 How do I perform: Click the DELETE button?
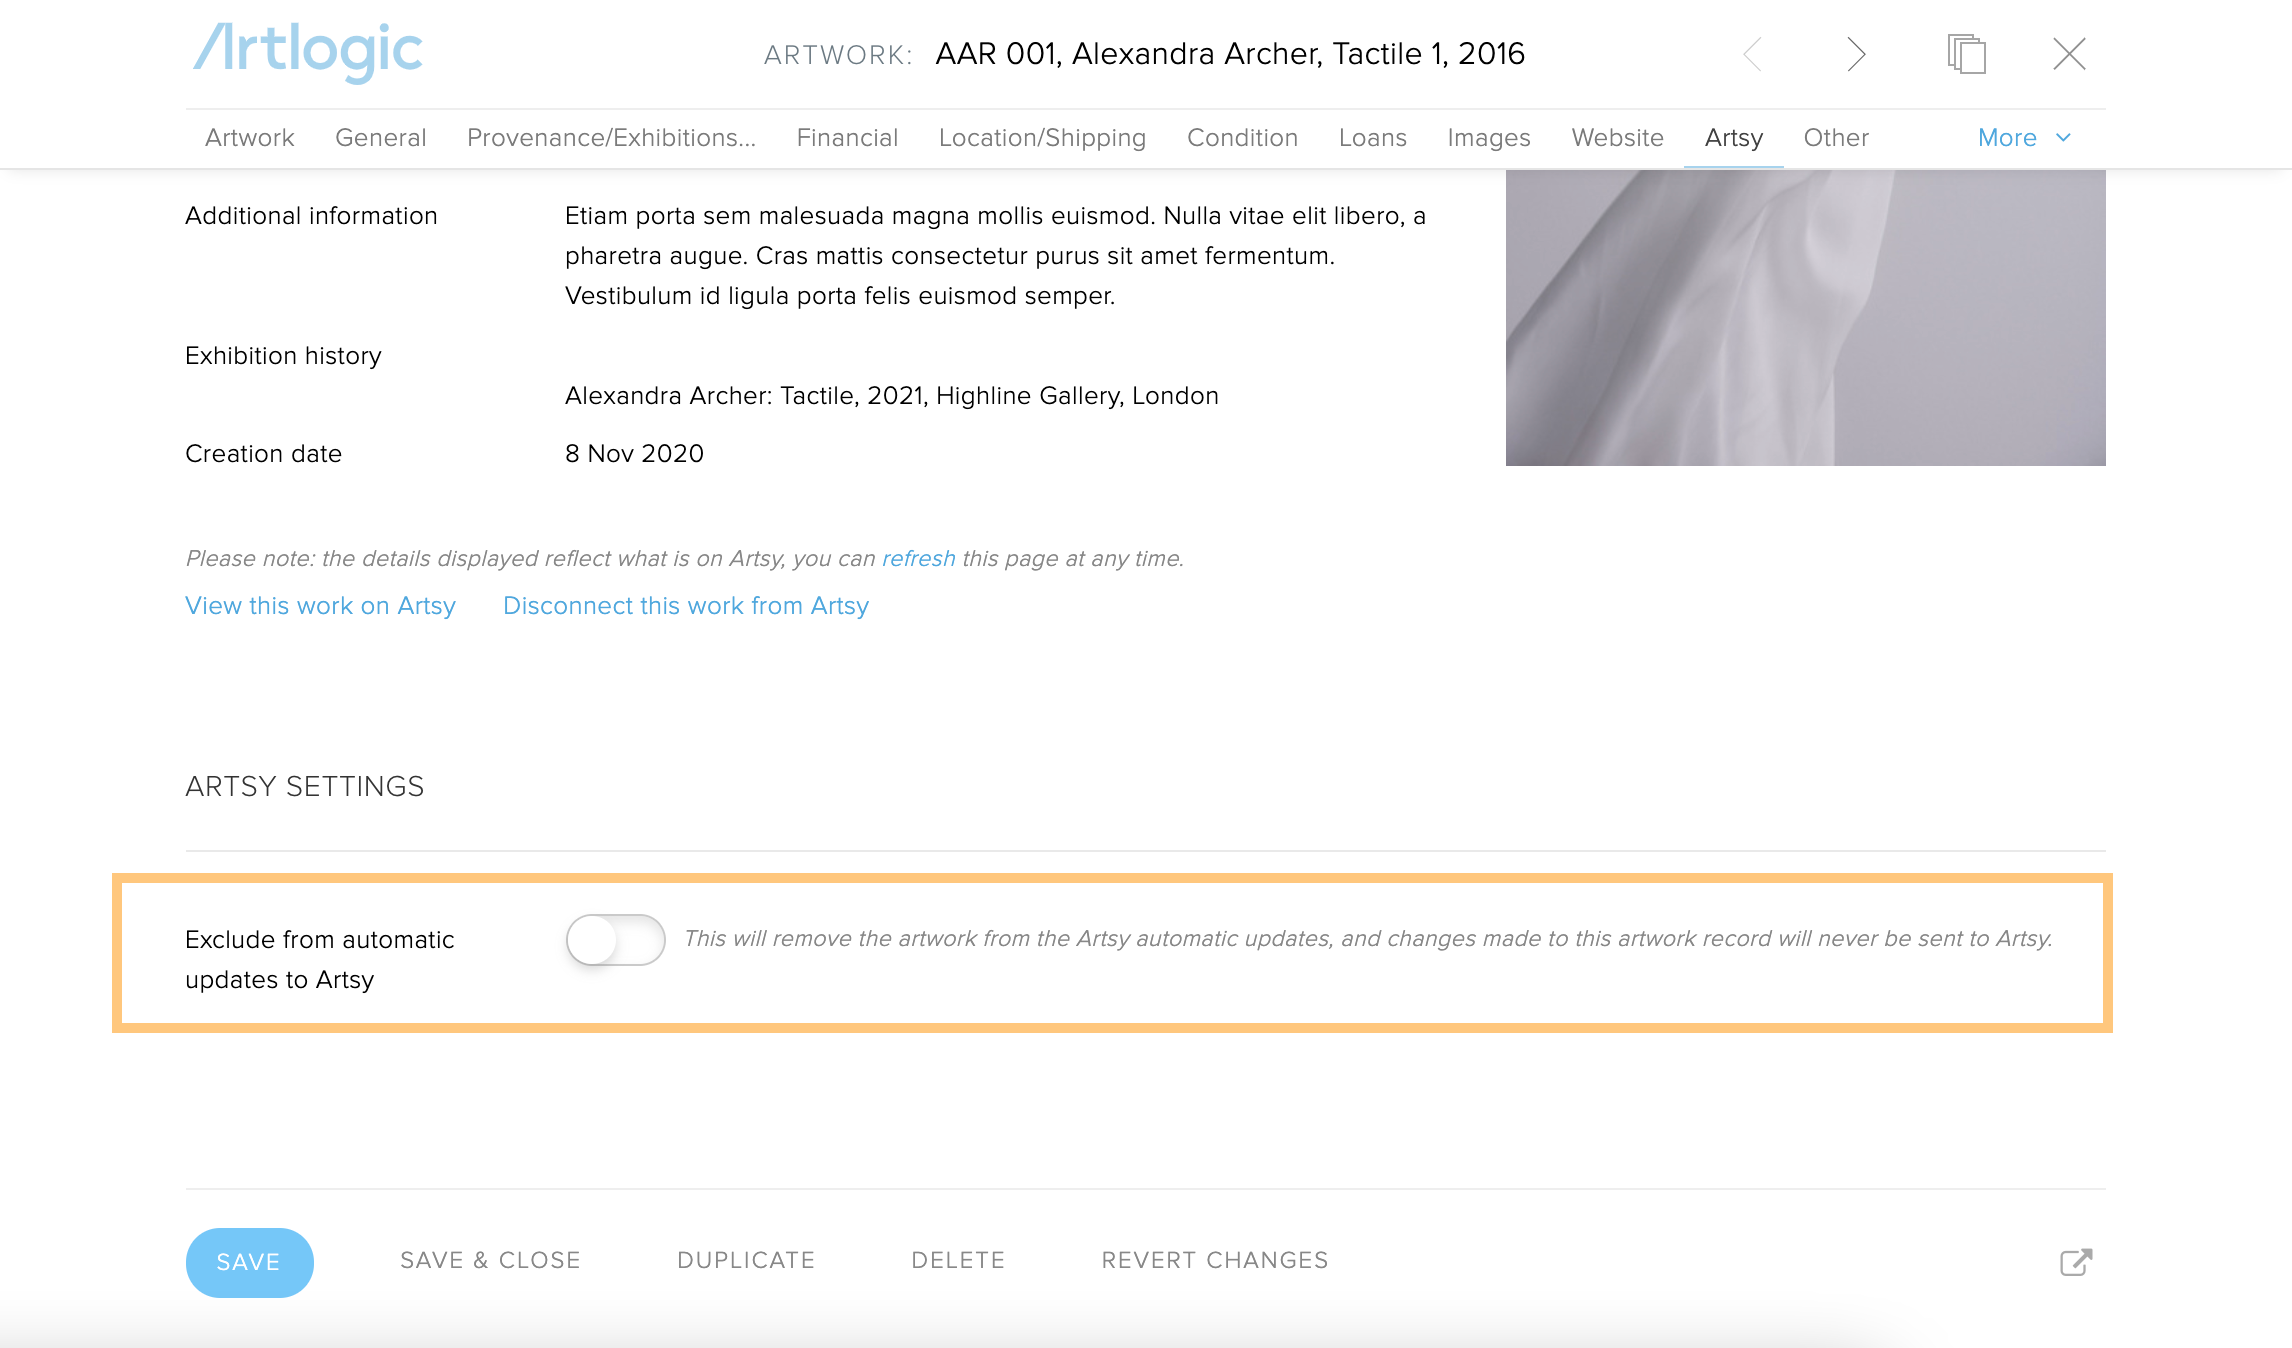point(958,1260)
